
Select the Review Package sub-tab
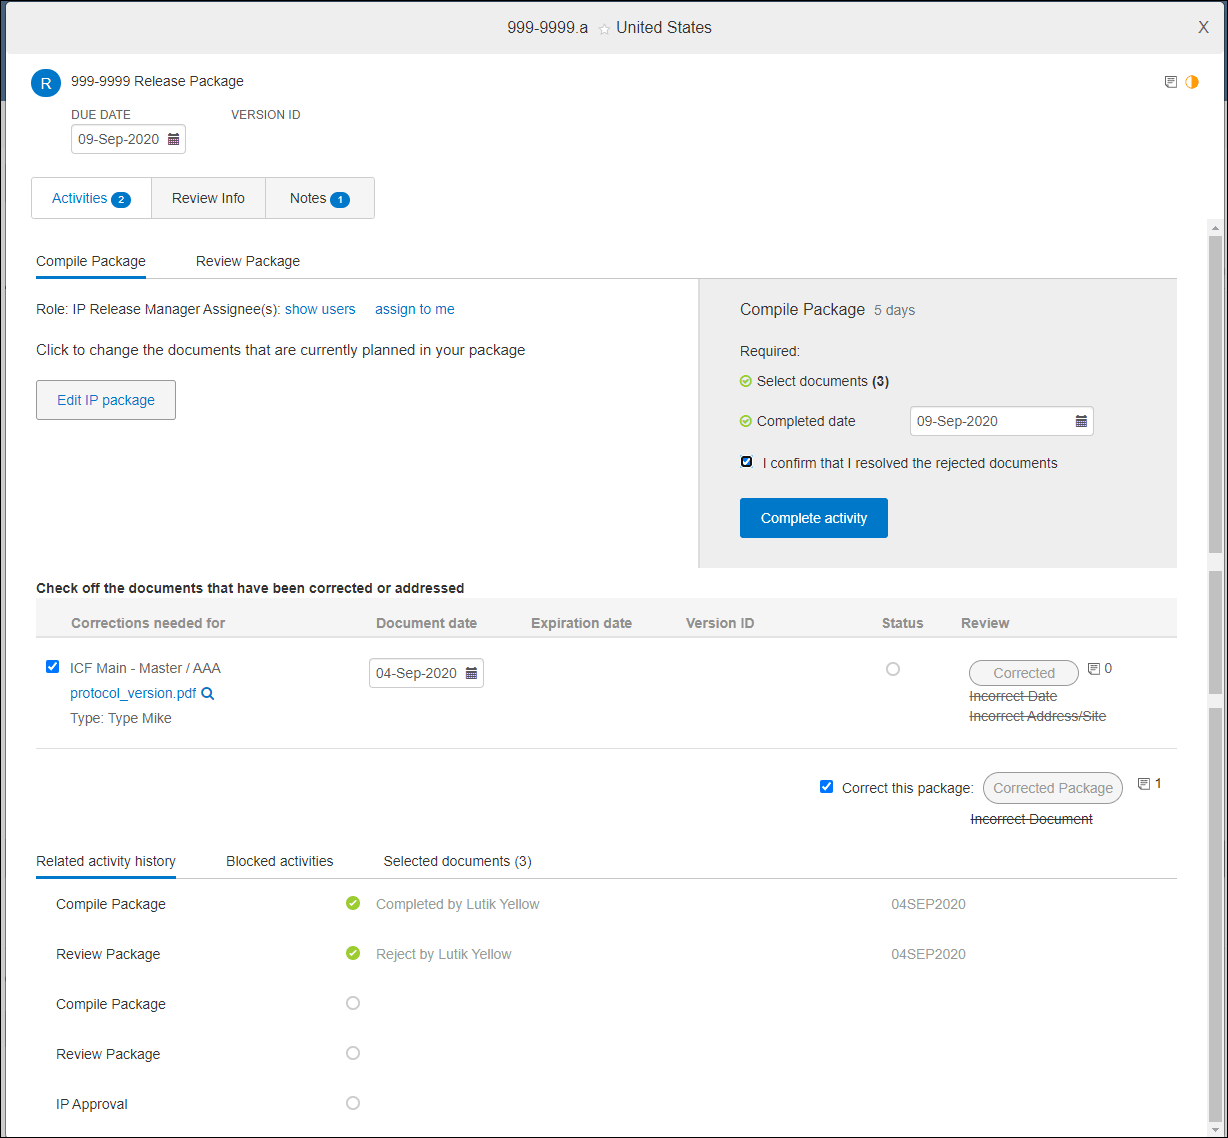248,261
